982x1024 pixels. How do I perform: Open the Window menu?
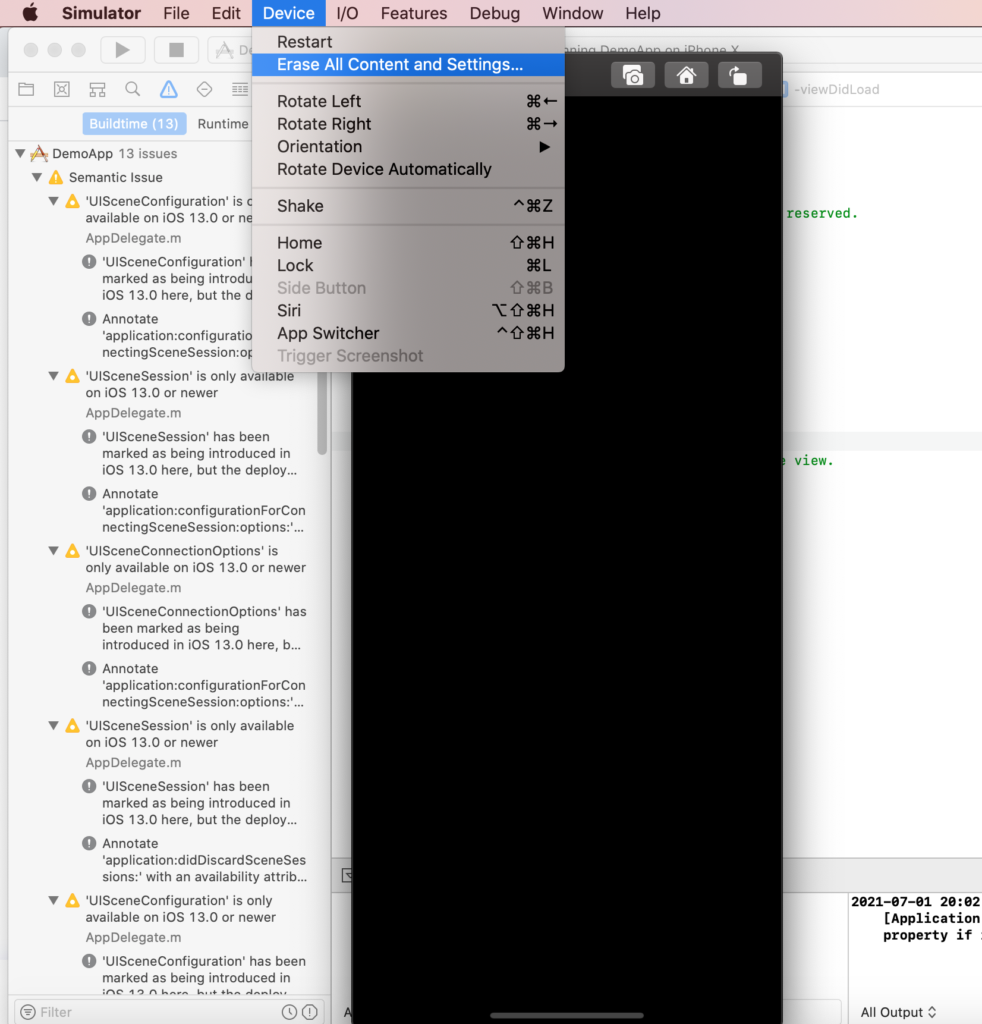[x=573, y=13]
